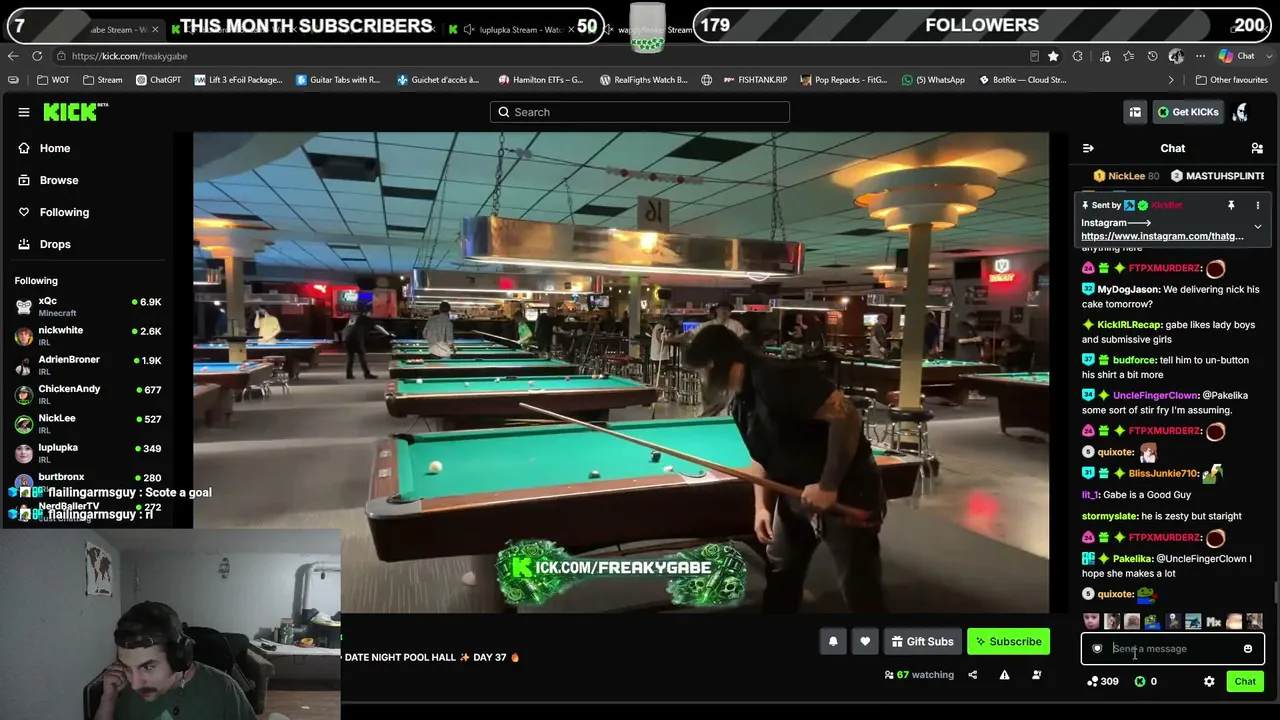
Task: Open the tab groups icon left of WOT
Action: click(x=13, y=80)
